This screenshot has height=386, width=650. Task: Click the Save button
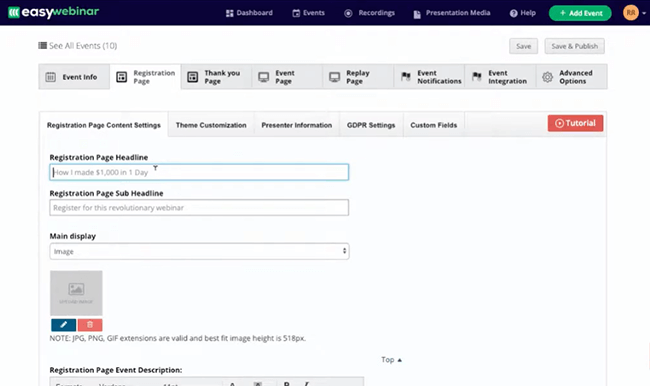[x=523, y=46]
